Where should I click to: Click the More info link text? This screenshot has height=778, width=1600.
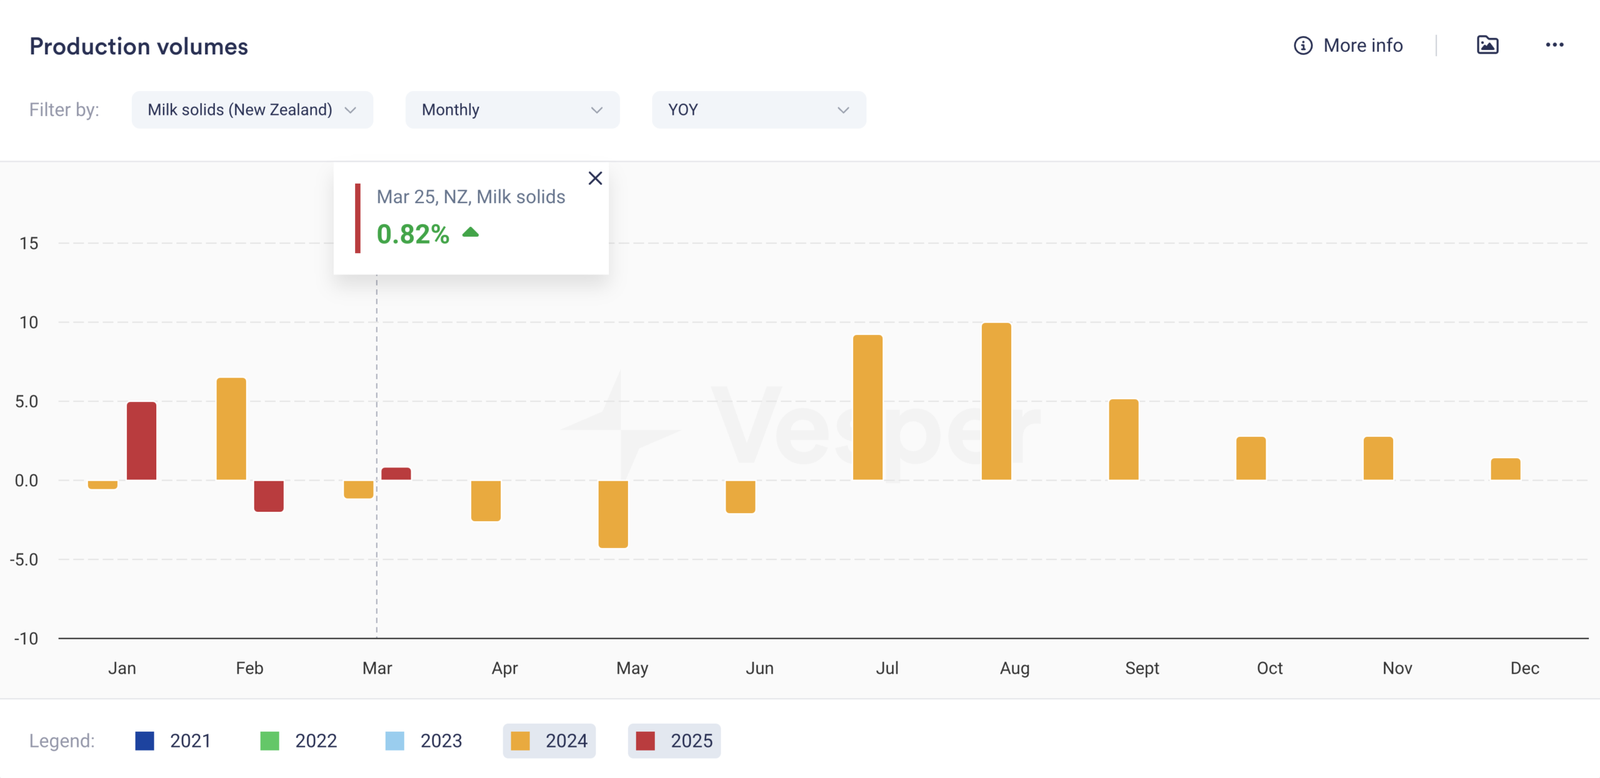[x=1362, y=46]
